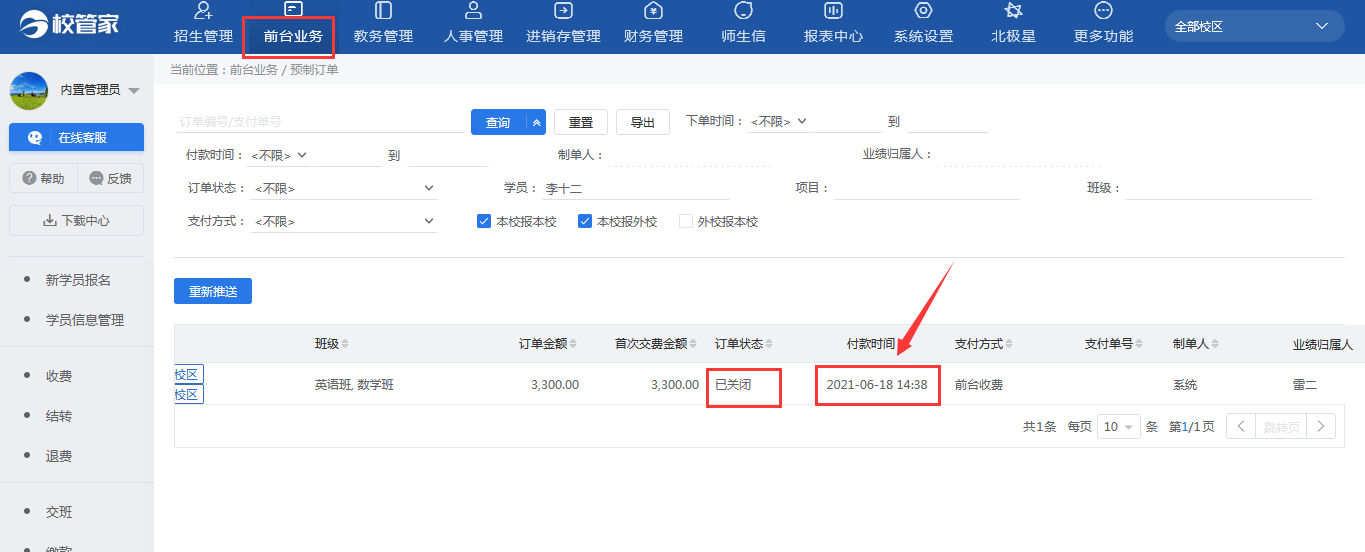The height and width of the screenshot is (552, 1365).
Task: Collapse advanced search with double-chevron
Action: coord(536,122)
